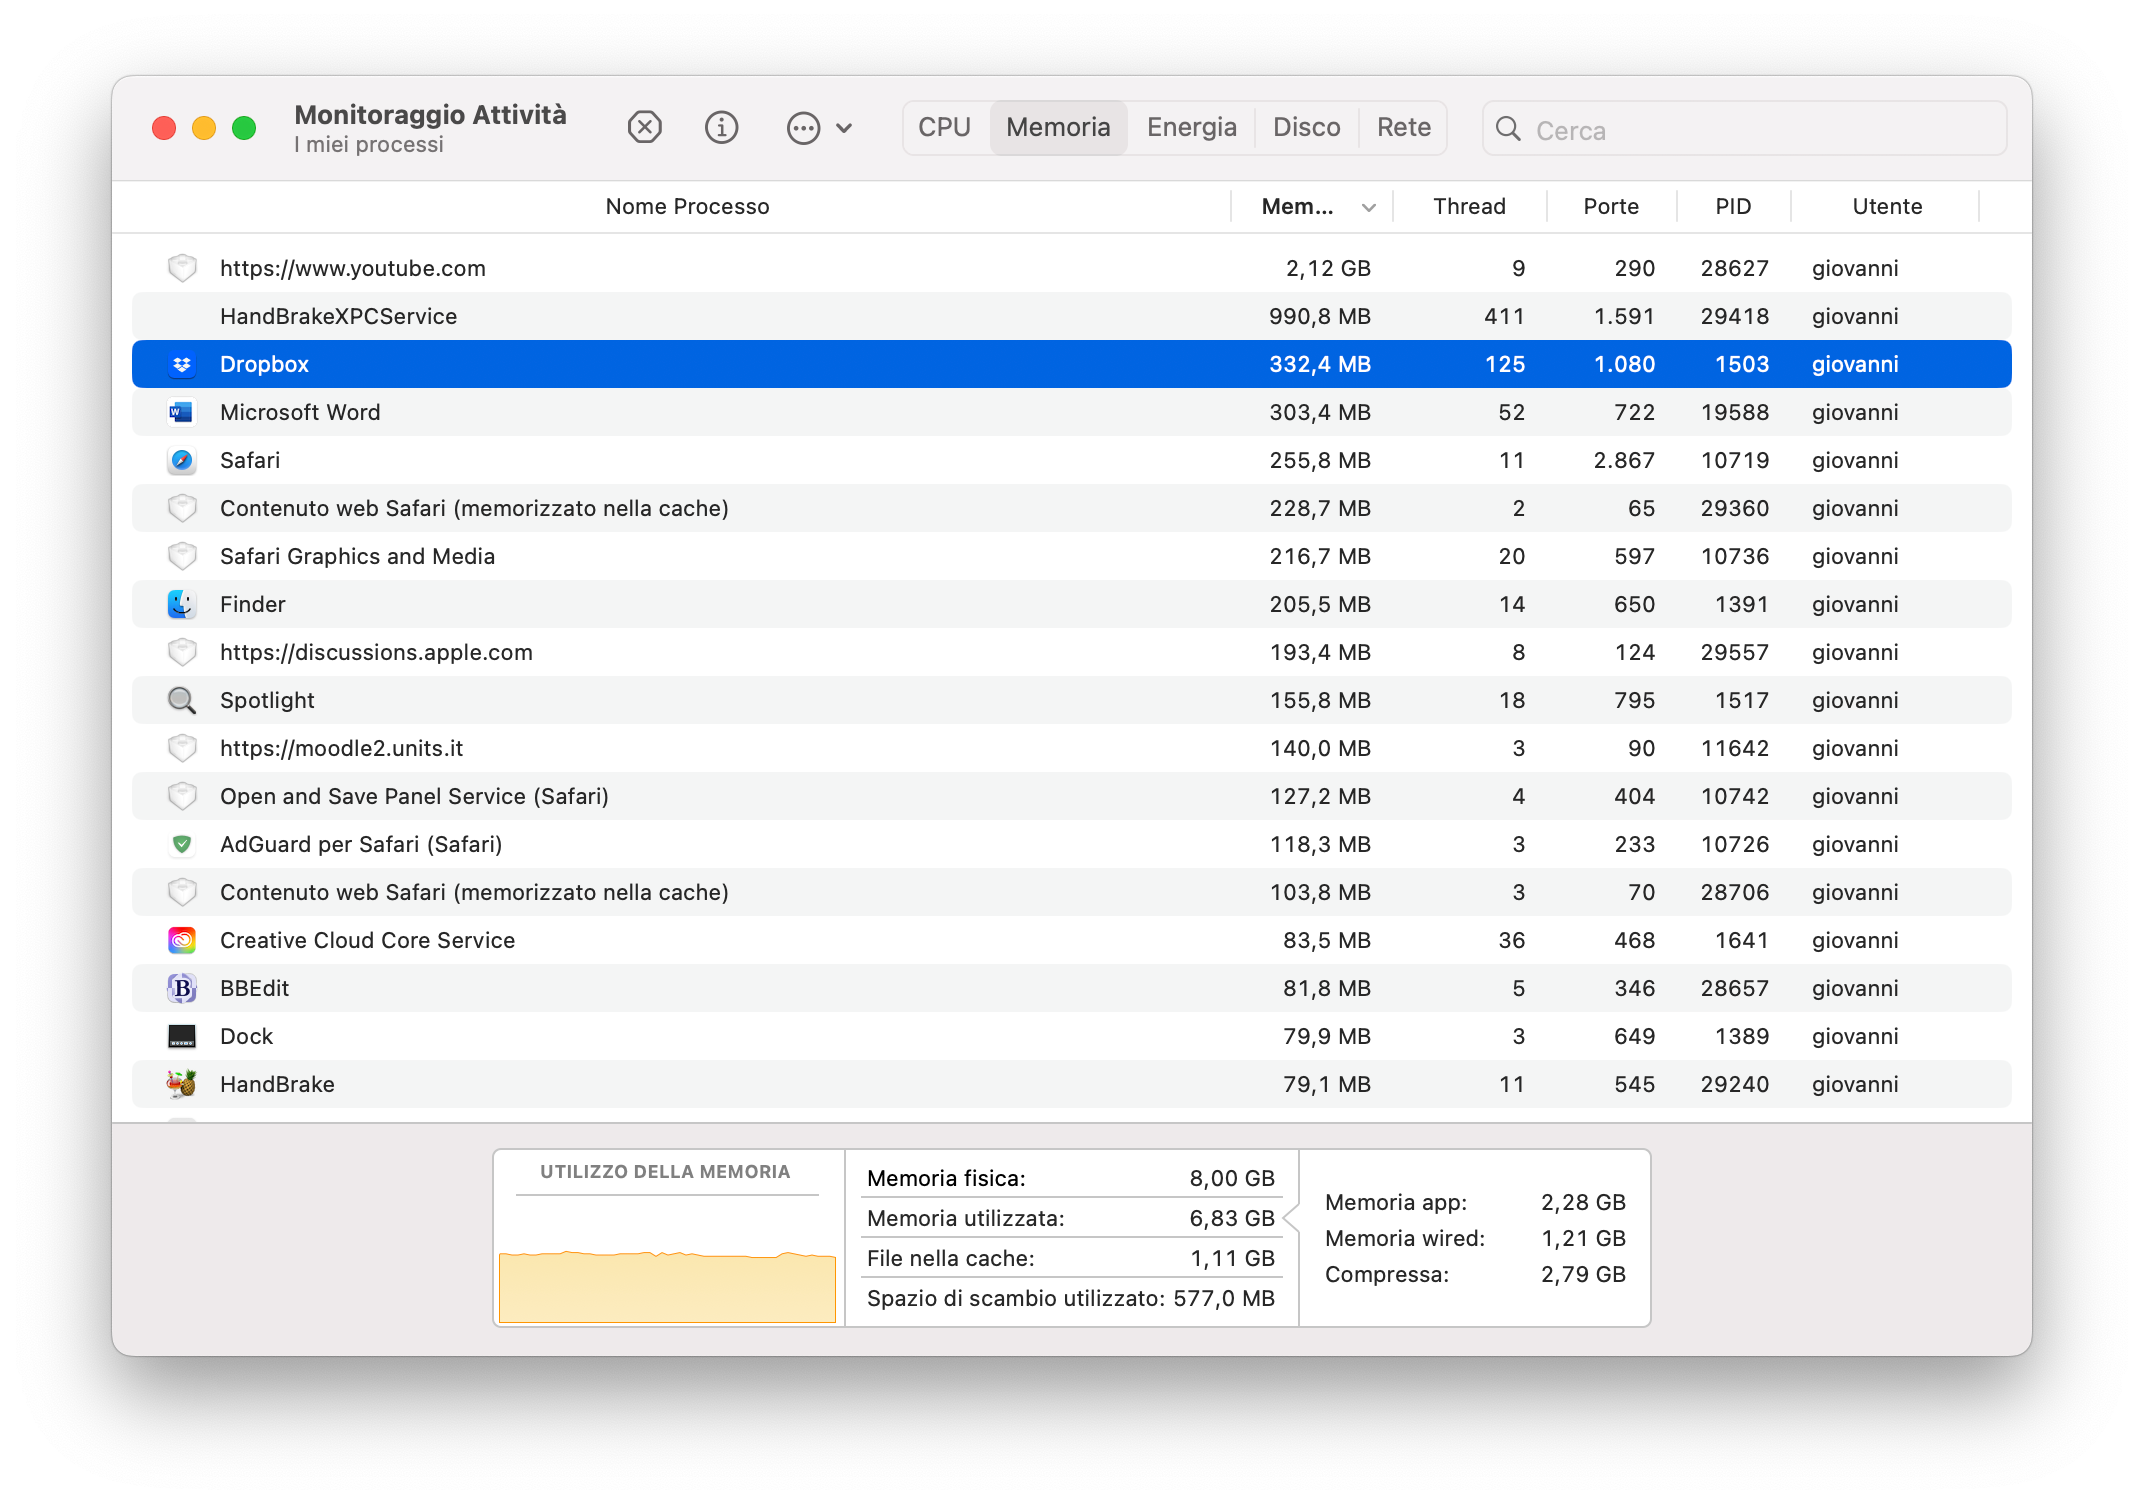Viewport: 2144px width, 1504px height.
Task: Select the Safari browser icon
Action: pos(182,460)
